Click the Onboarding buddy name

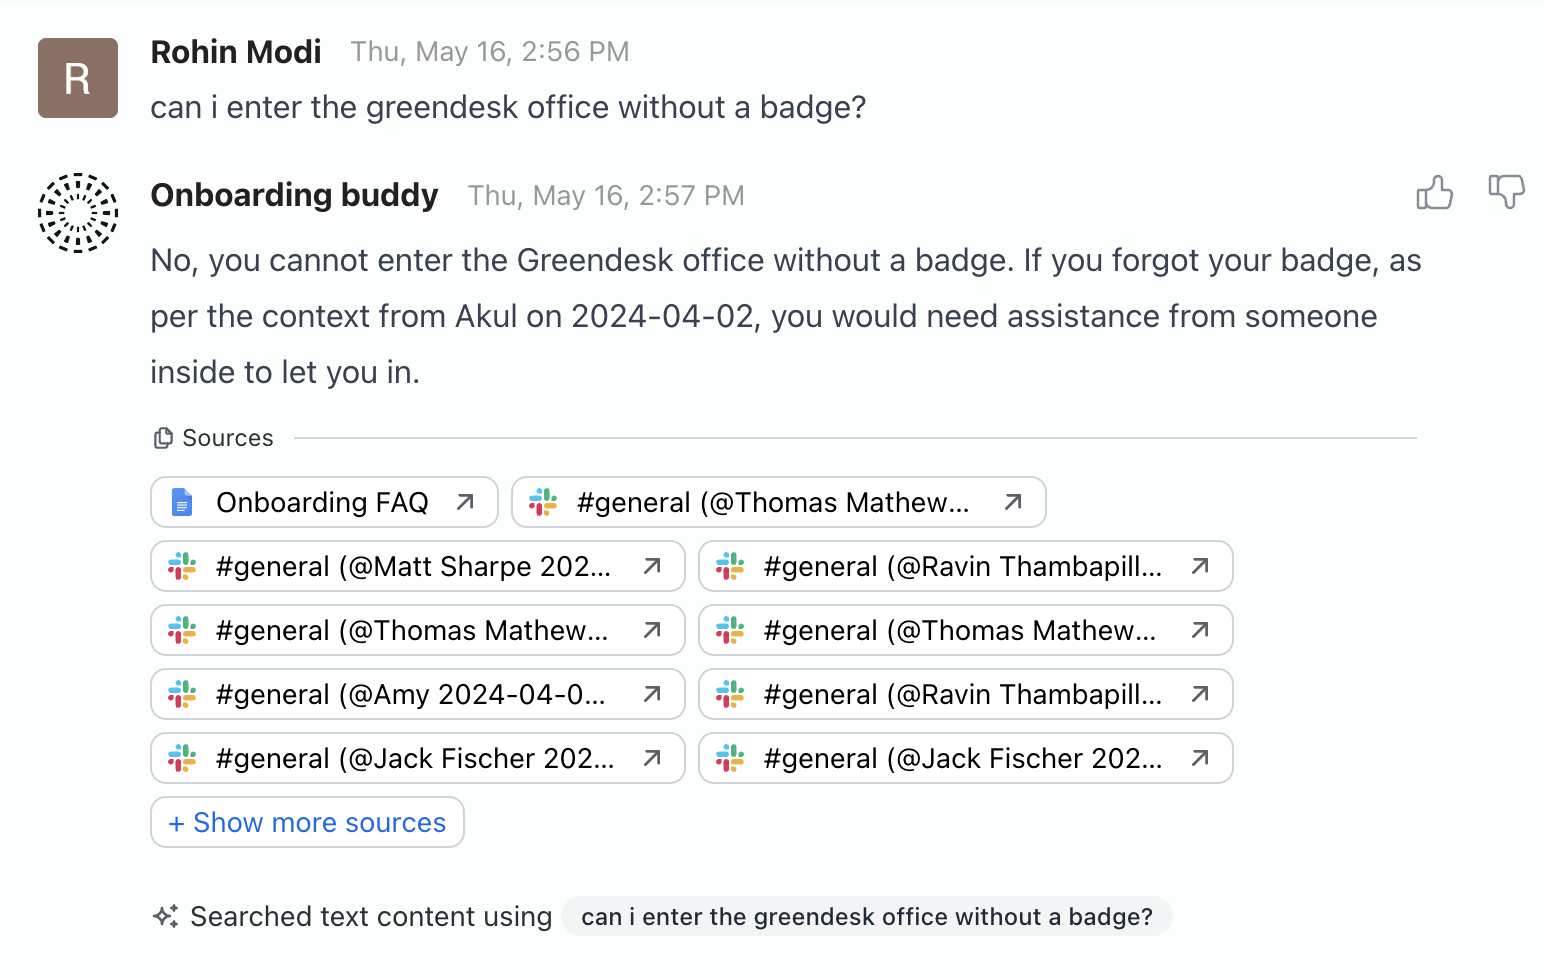[294, 195]
